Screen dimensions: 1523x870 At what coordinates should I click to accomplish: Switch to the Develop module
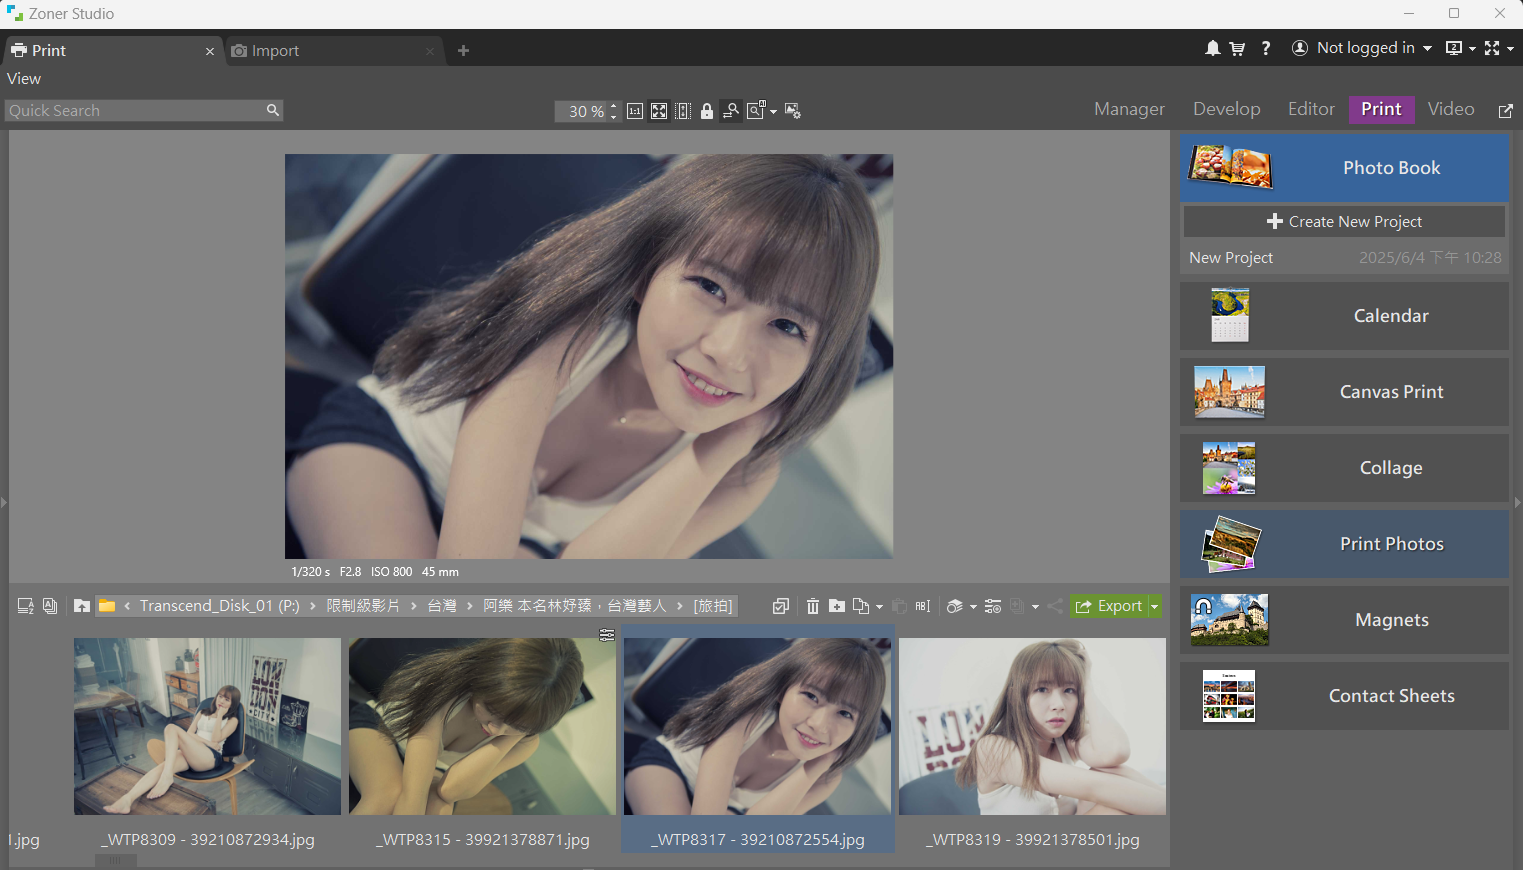pyautogui.click(x=1226, y=109)
